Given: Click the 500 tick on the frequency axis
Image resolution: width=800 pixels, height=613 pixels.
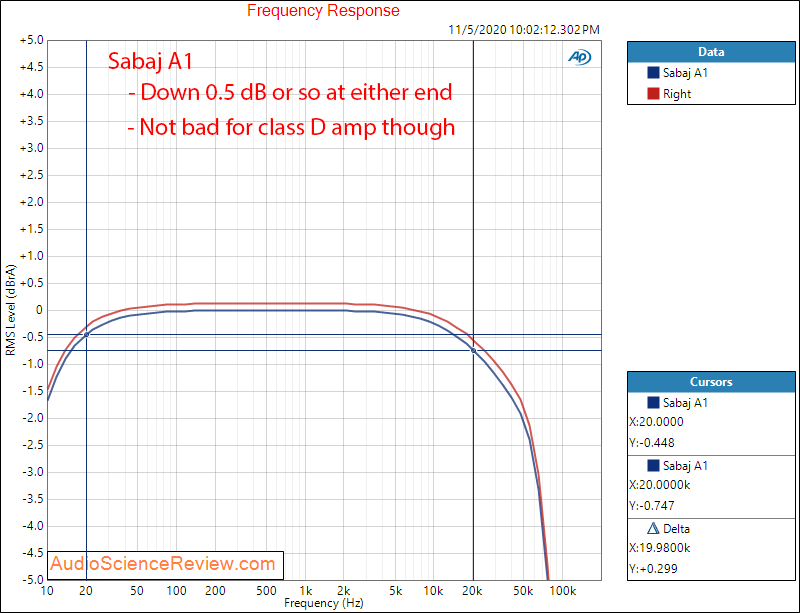Looking at the screenshot, I should point(266,591).
